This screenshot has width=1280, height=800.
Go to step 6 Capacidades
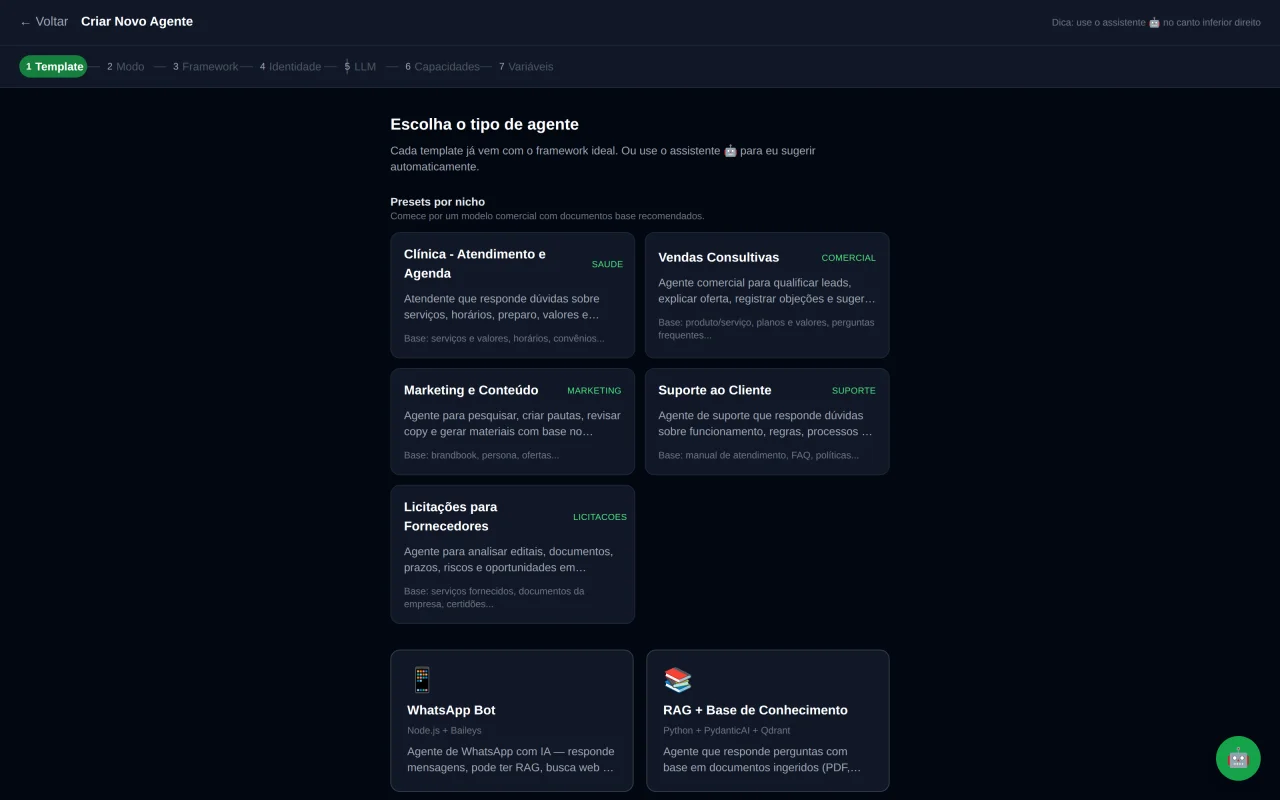(442, 67)
